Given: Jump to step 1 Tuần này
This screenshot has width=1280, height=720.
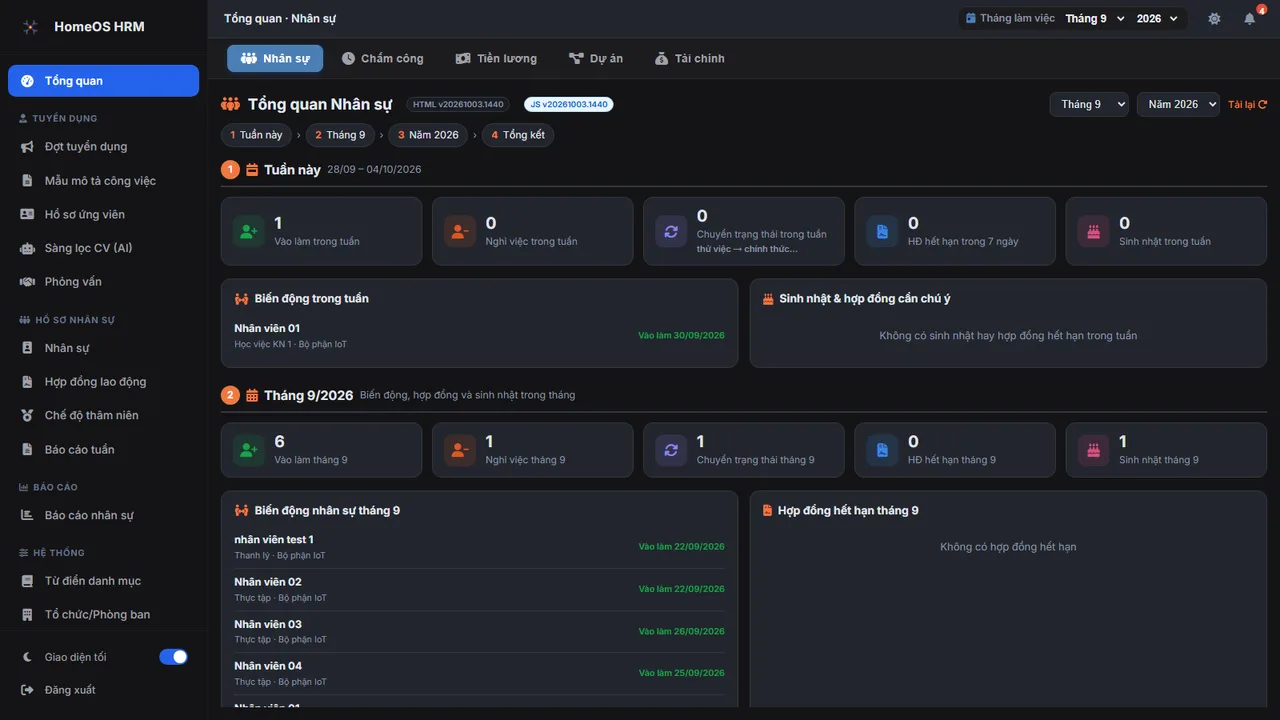Looking at the screenshot, I should pyautogui.click(x=257, y=135).
